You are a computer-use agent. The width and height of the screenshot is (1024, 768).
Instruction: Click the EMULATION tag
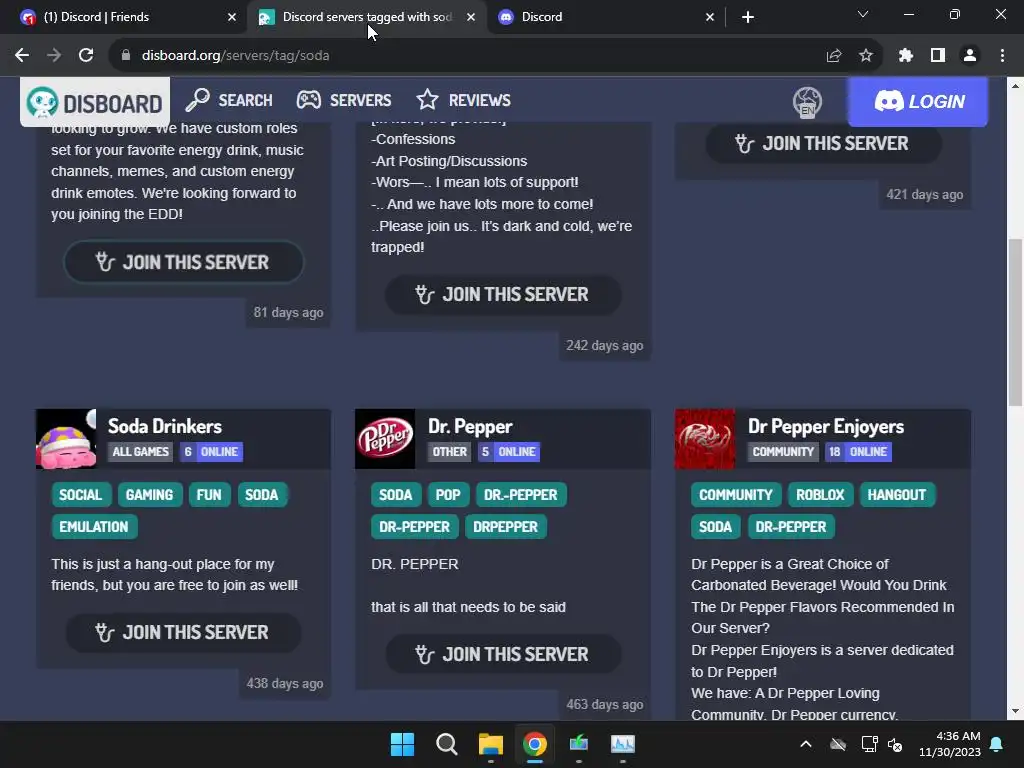pos(94,527)
